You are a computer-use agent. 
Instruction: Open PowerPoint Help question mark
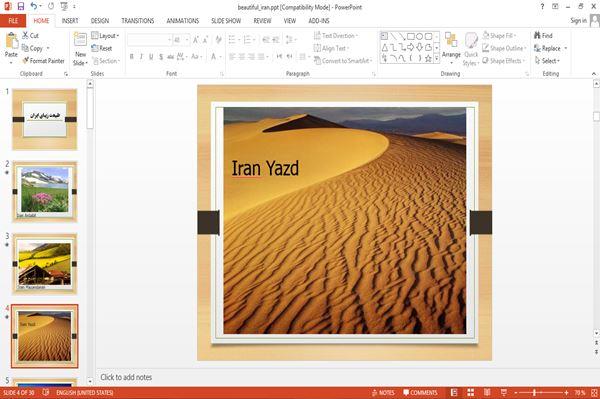click(542, 7)
